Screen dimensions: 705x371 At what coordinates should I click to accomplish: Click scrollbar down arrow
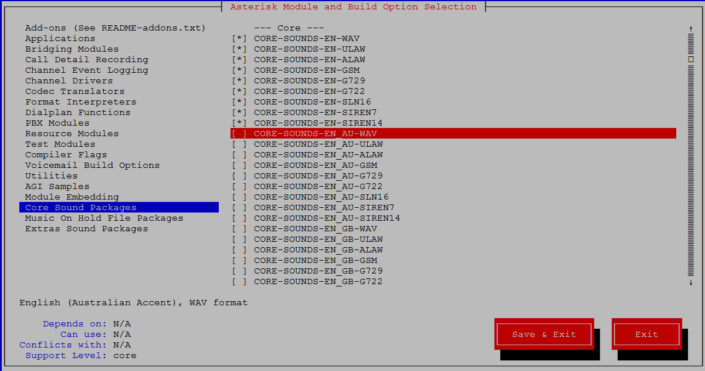coord(691,282)
